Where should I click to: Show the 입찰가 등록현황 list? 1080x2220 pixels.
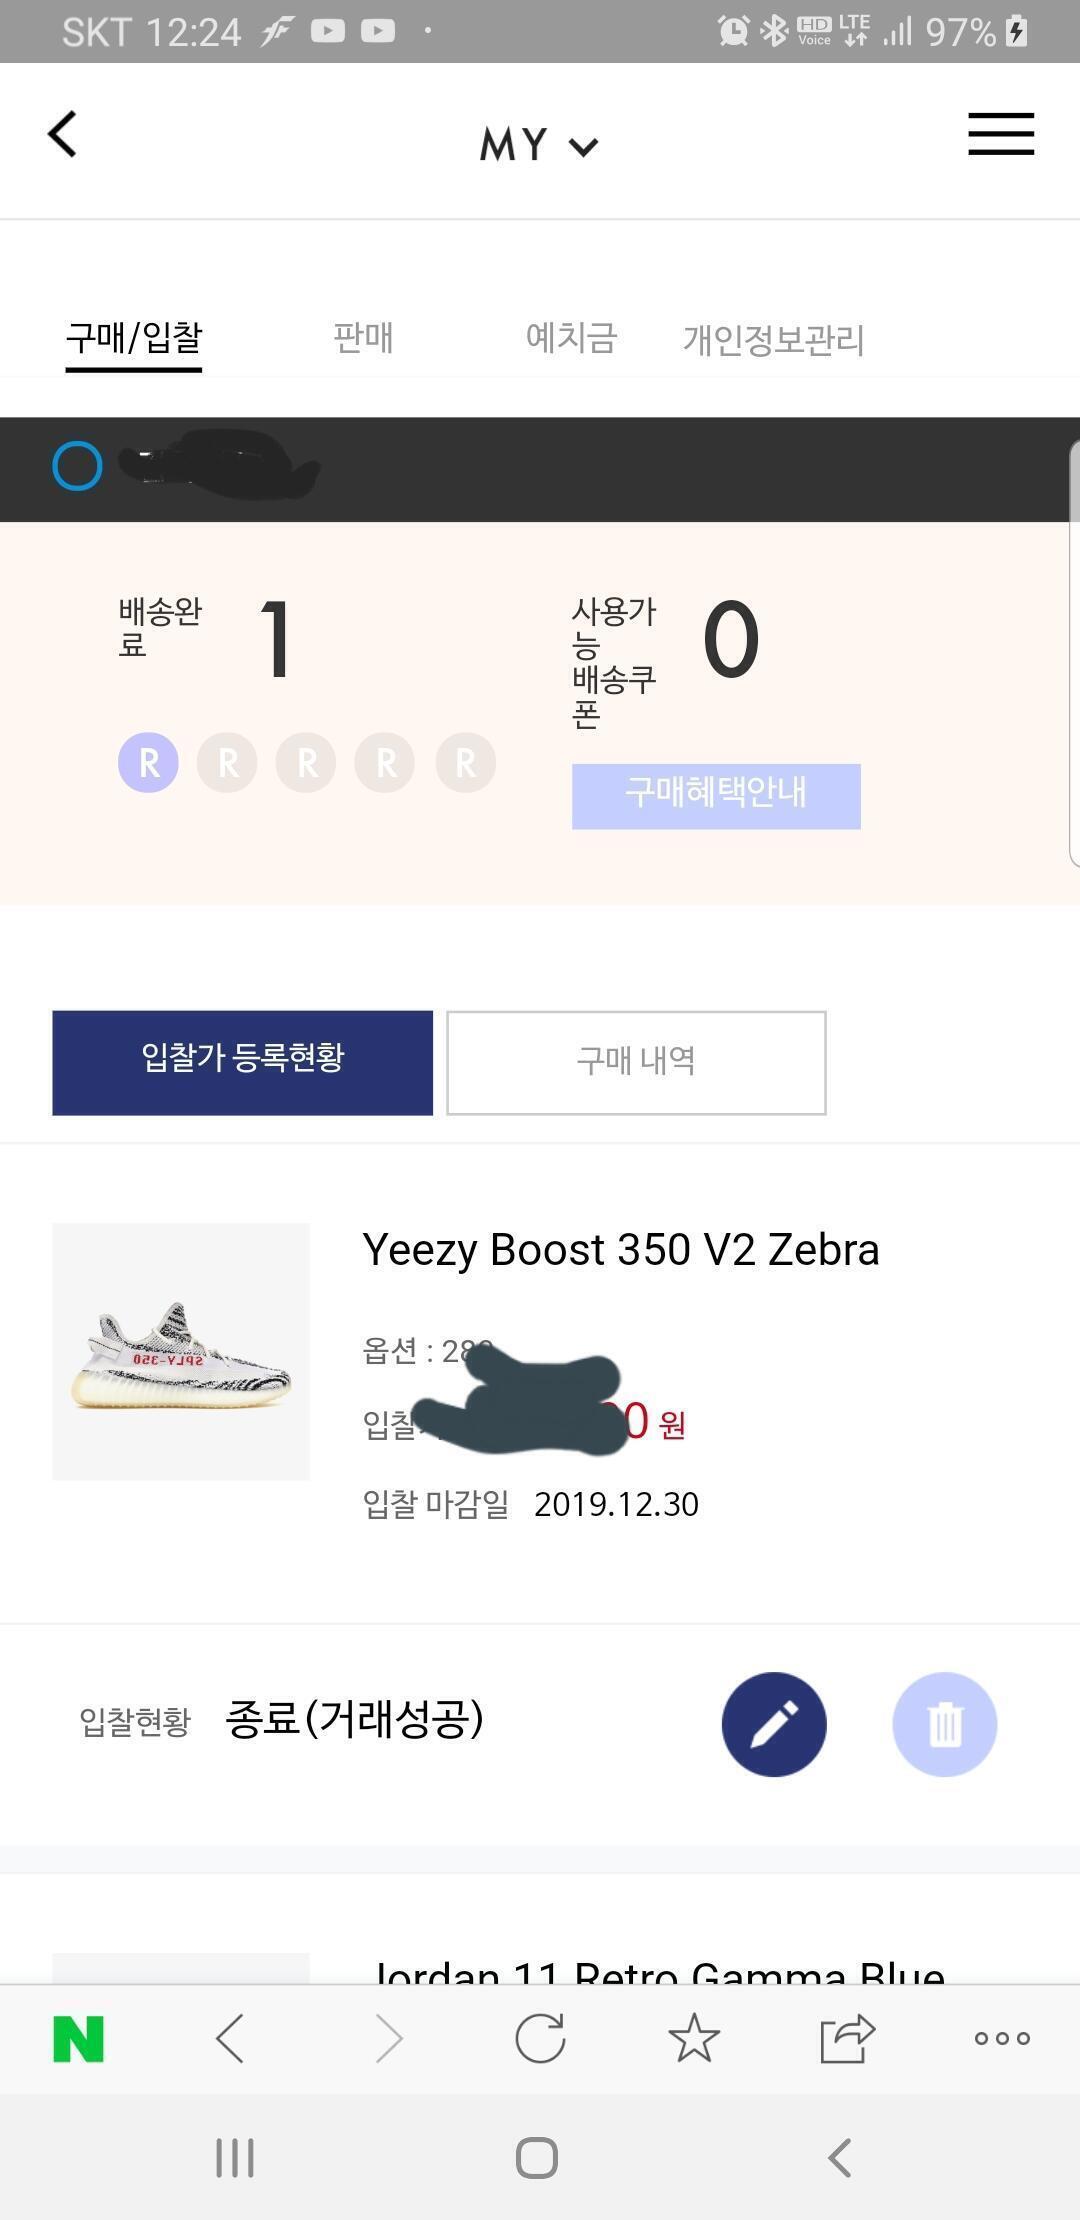pos(242,1062)
